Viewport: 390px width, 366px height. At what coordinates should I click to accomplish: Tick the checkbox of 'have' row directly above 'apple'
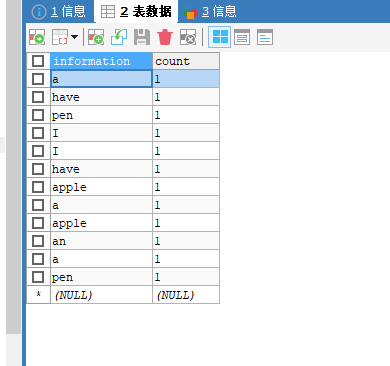point(38,169)
